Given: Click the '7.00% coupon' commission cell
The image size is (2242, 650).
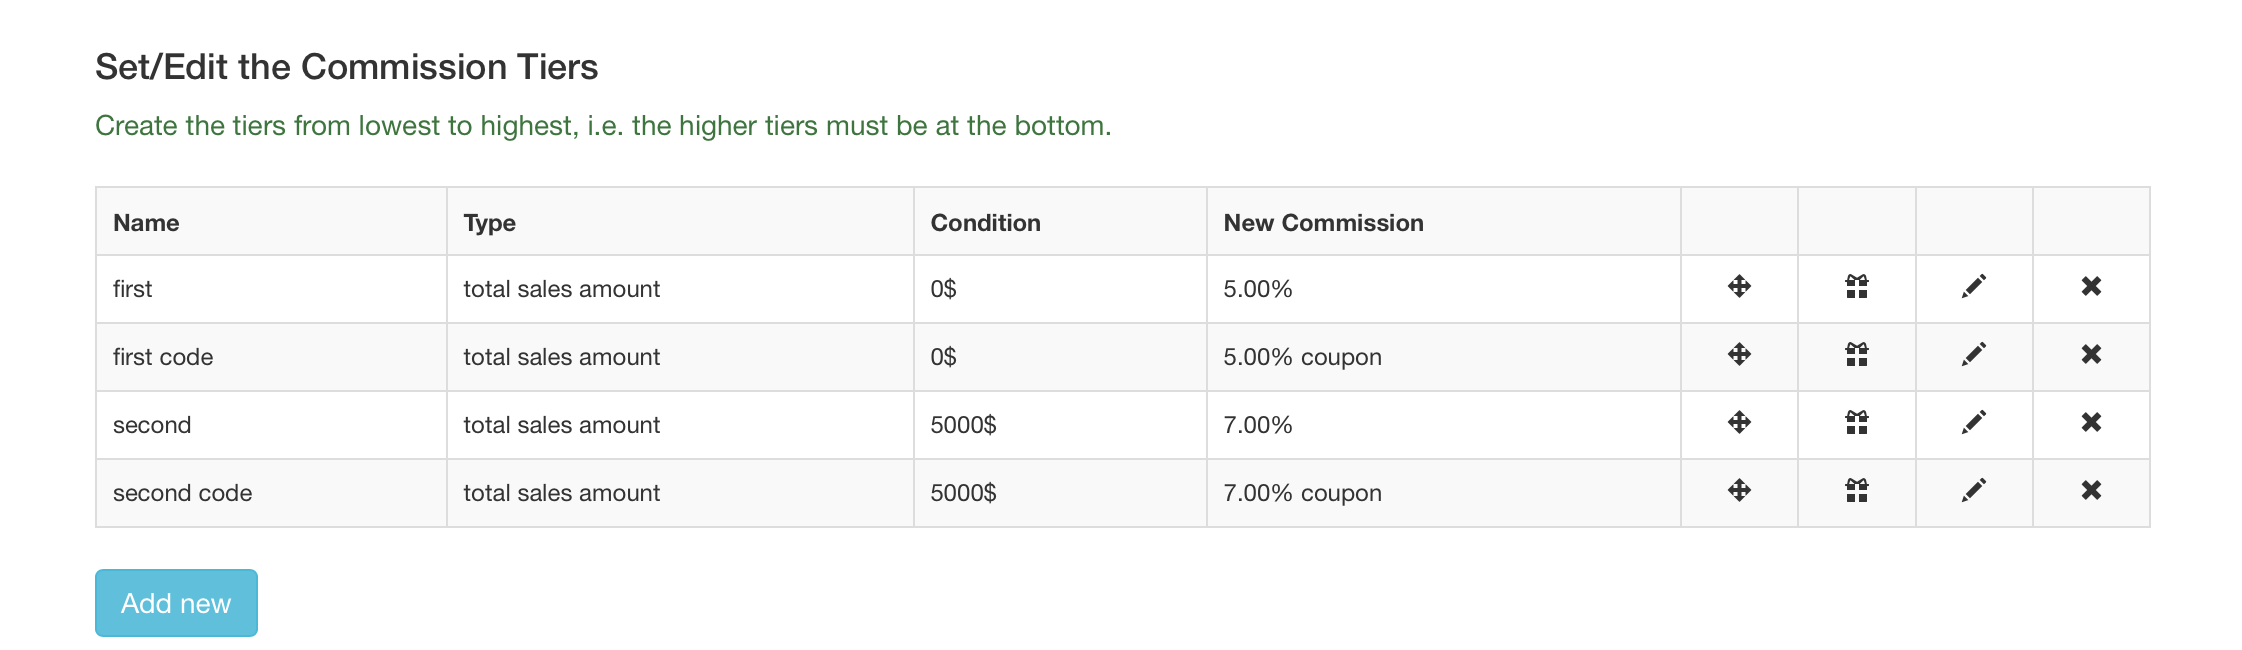Looking at the screenshot, I should coord(1302,493).
